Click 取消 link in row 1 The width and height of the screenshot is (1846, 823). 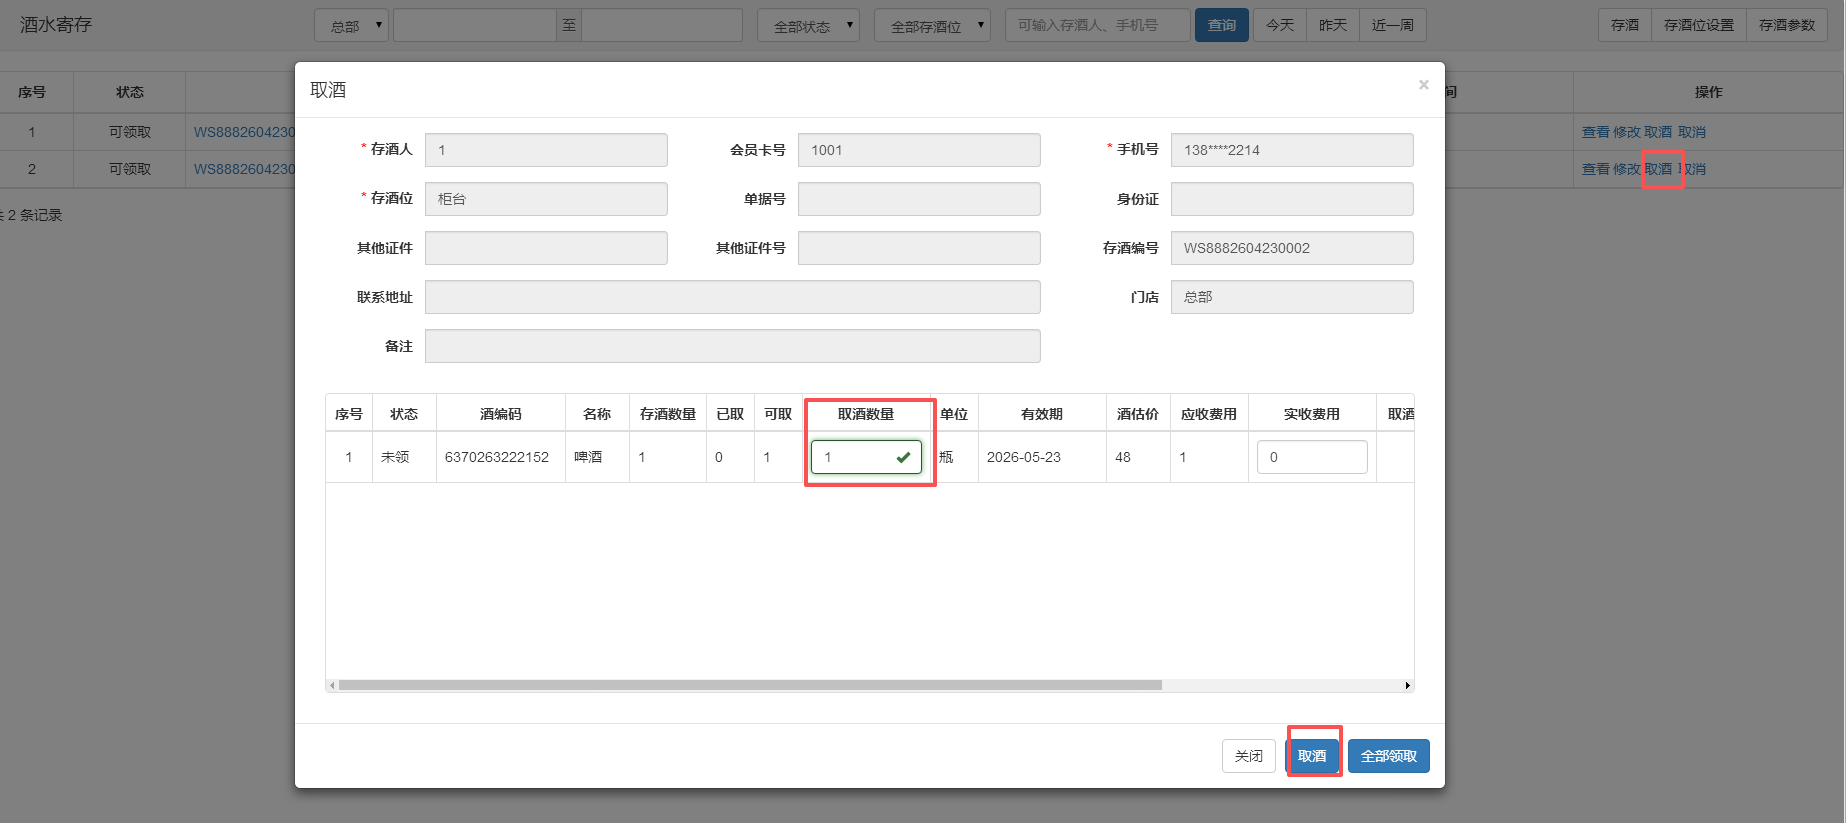1692,132
